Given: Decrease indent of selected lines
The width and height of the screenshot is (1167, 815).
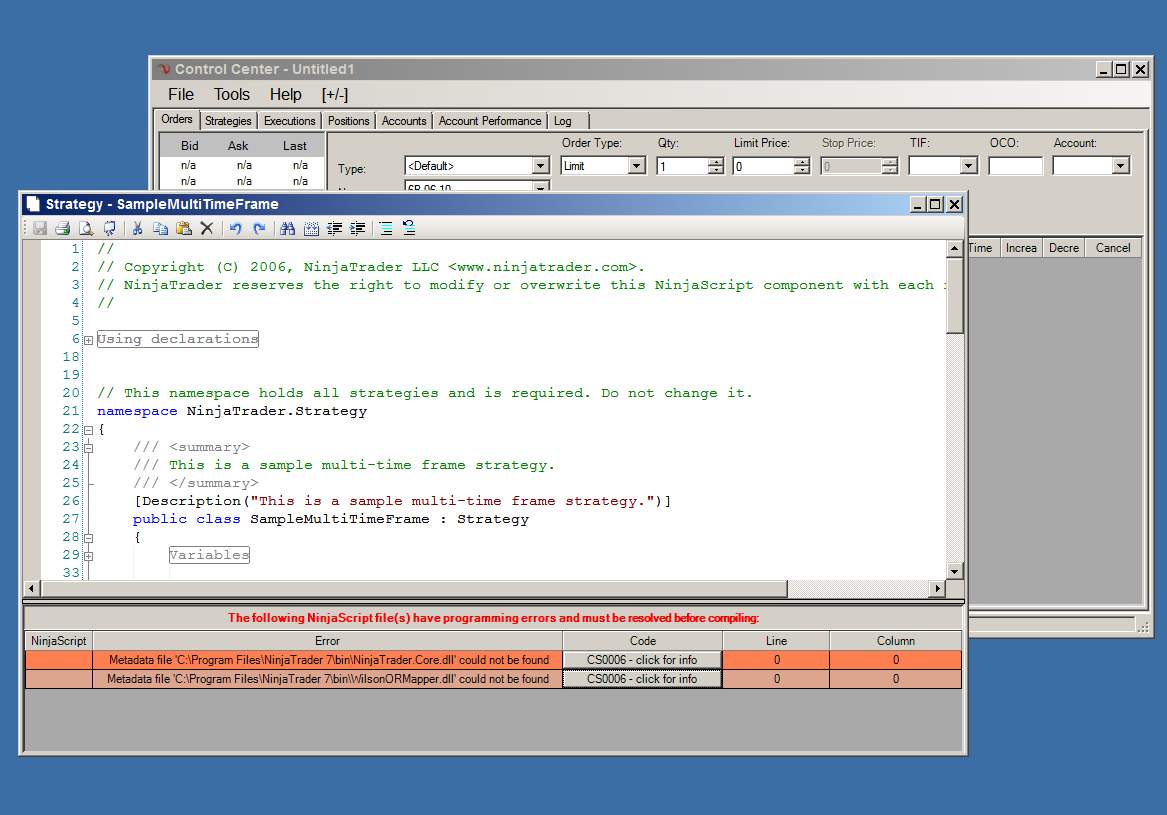Looking at the screenshot, I should click(x=334, y=228).
